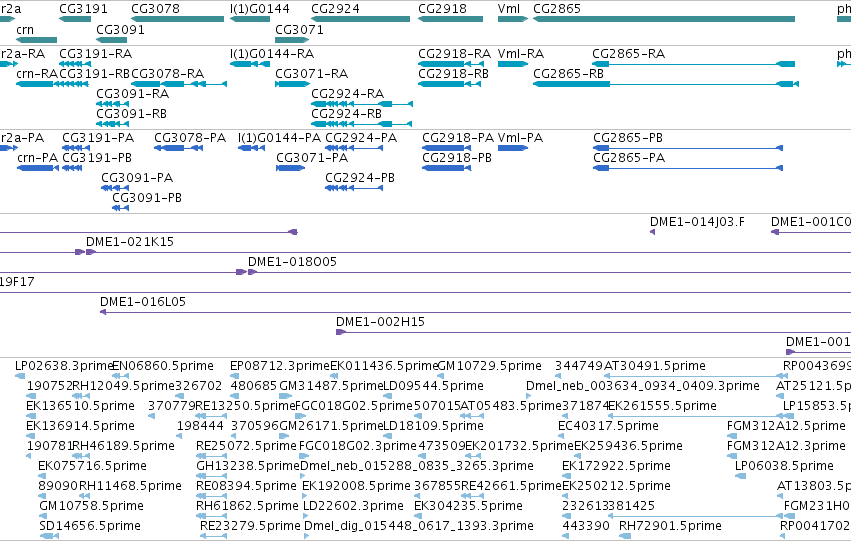
Task: Select EST label GM31487.5prime
Action: pos(331,386)
